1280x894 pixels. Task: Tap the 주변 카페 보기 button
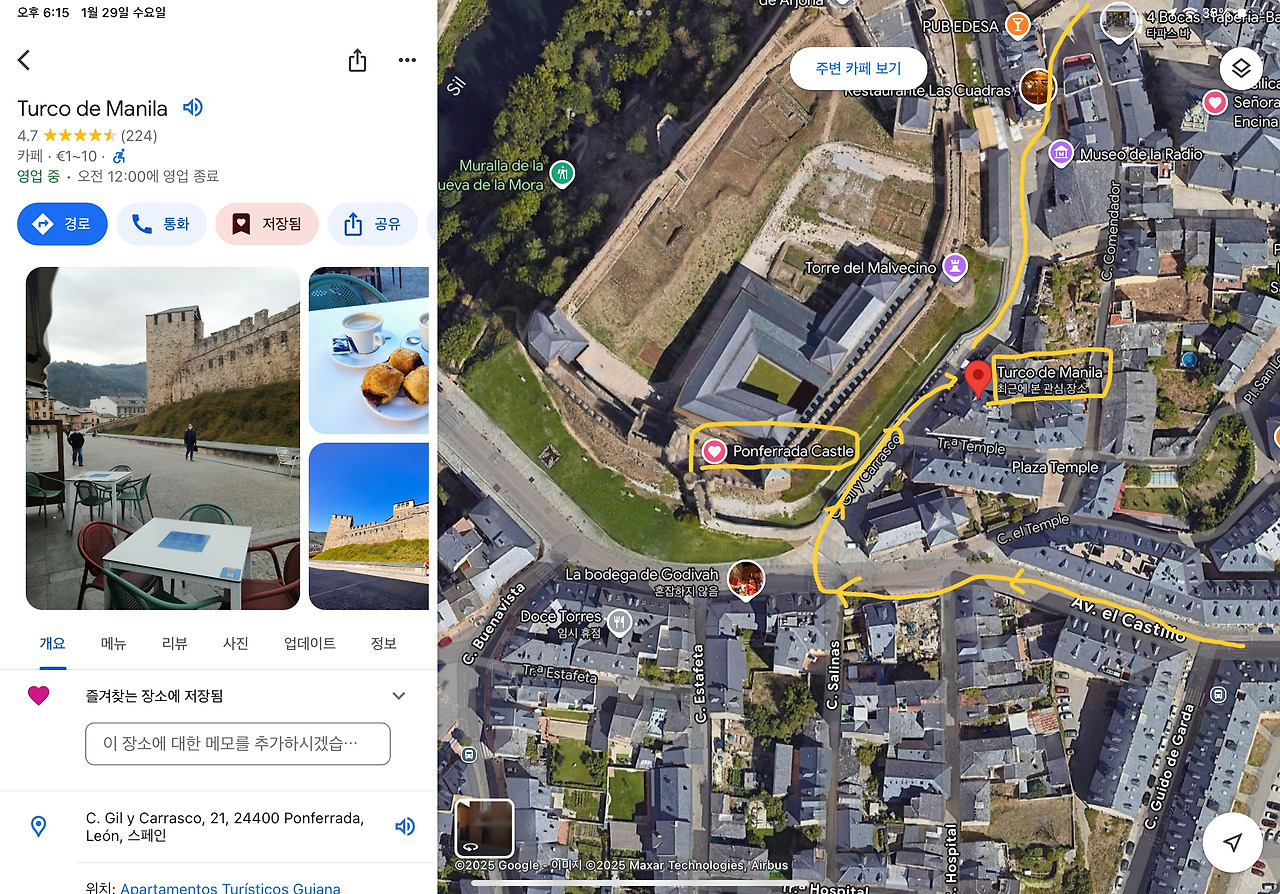[858, 68]
